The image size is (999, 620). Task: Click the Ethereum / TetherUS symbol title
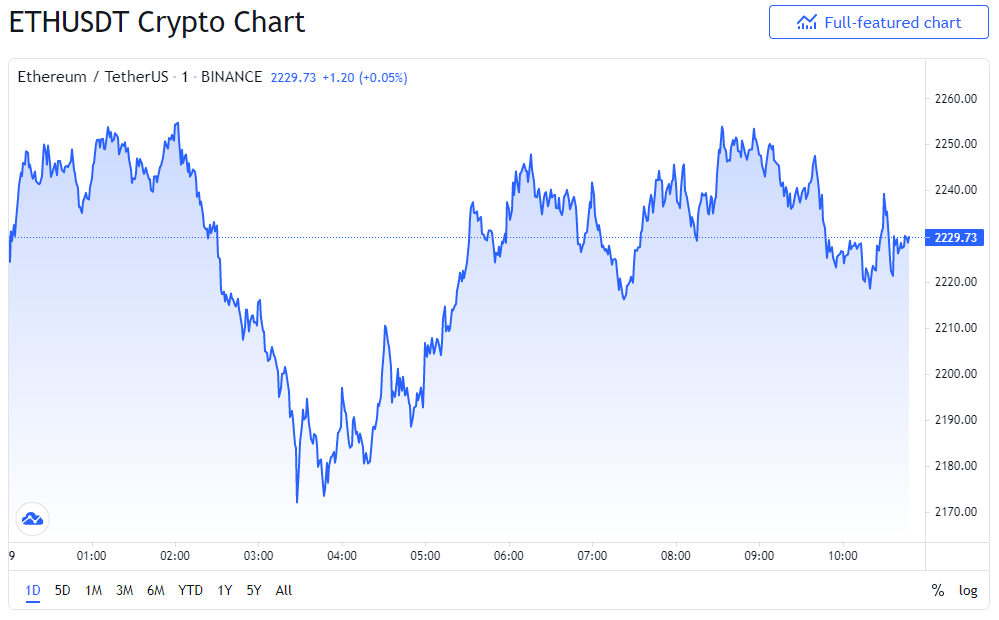[93, 77]
